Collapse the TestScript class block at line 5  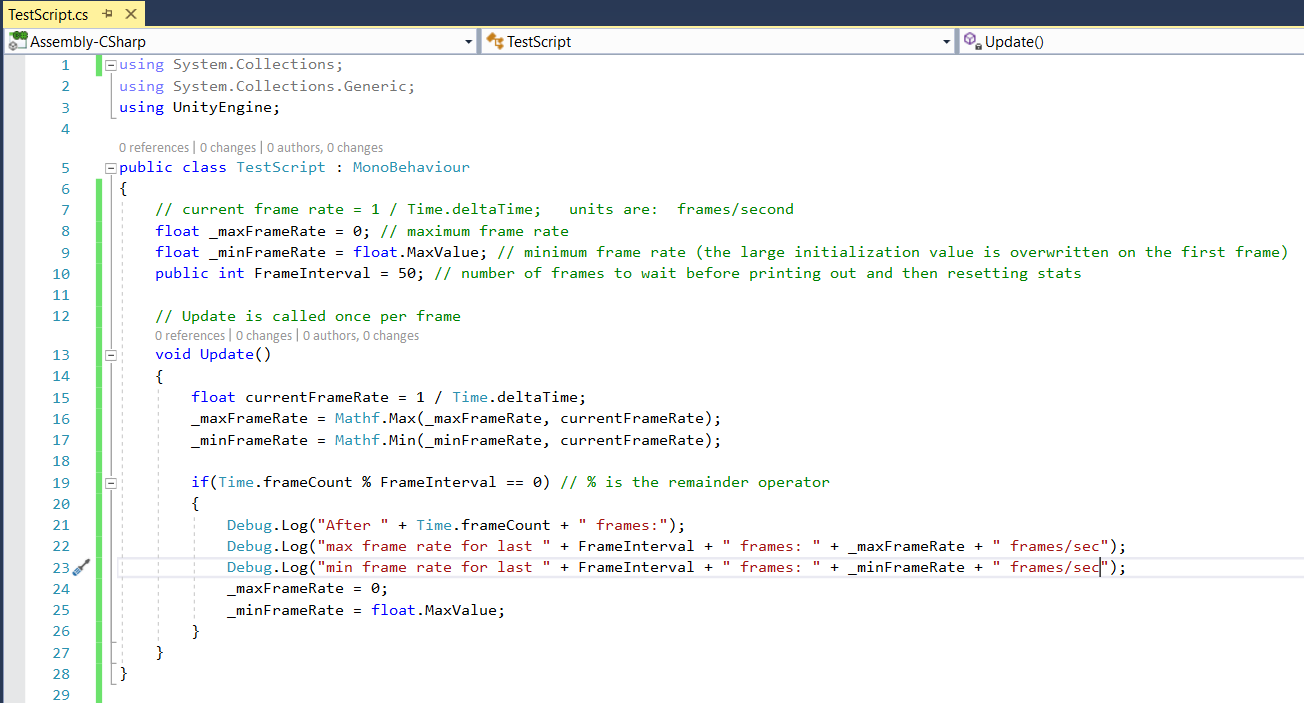pyautogui.click(x=110, y=168)
